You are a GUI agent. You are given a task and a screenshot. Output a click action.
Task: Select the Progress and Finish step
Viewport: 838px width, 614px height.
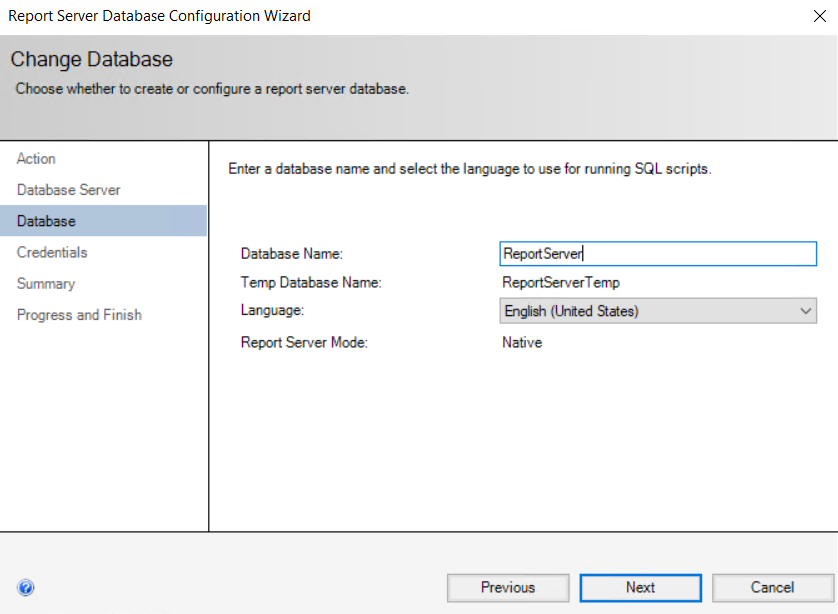pyautogui.click(x=79, y=315)
